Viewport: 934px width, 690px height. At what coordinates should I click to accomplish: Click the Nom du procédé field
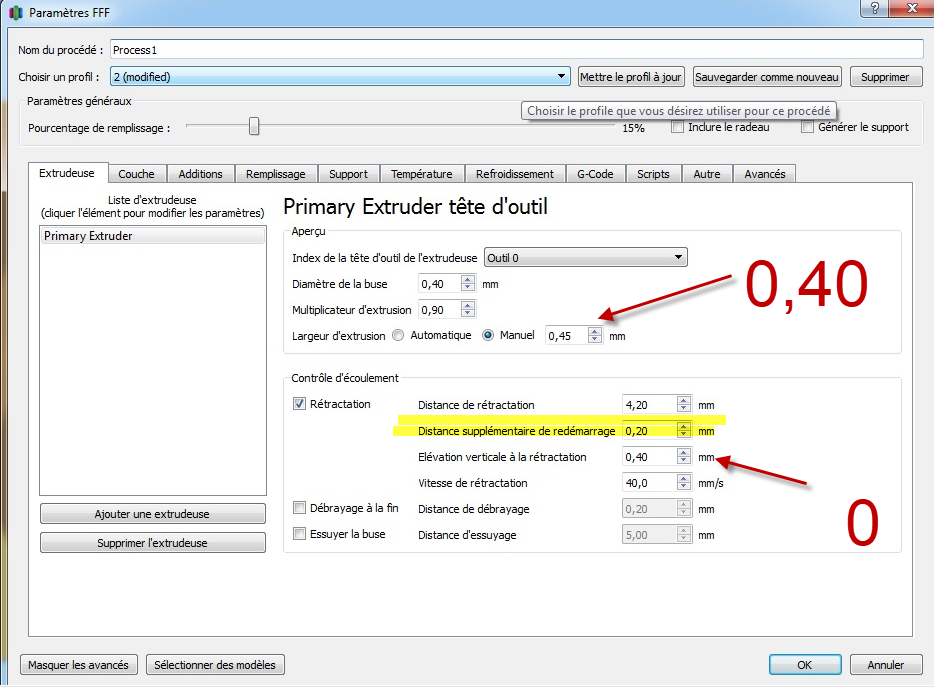[516, 49]
